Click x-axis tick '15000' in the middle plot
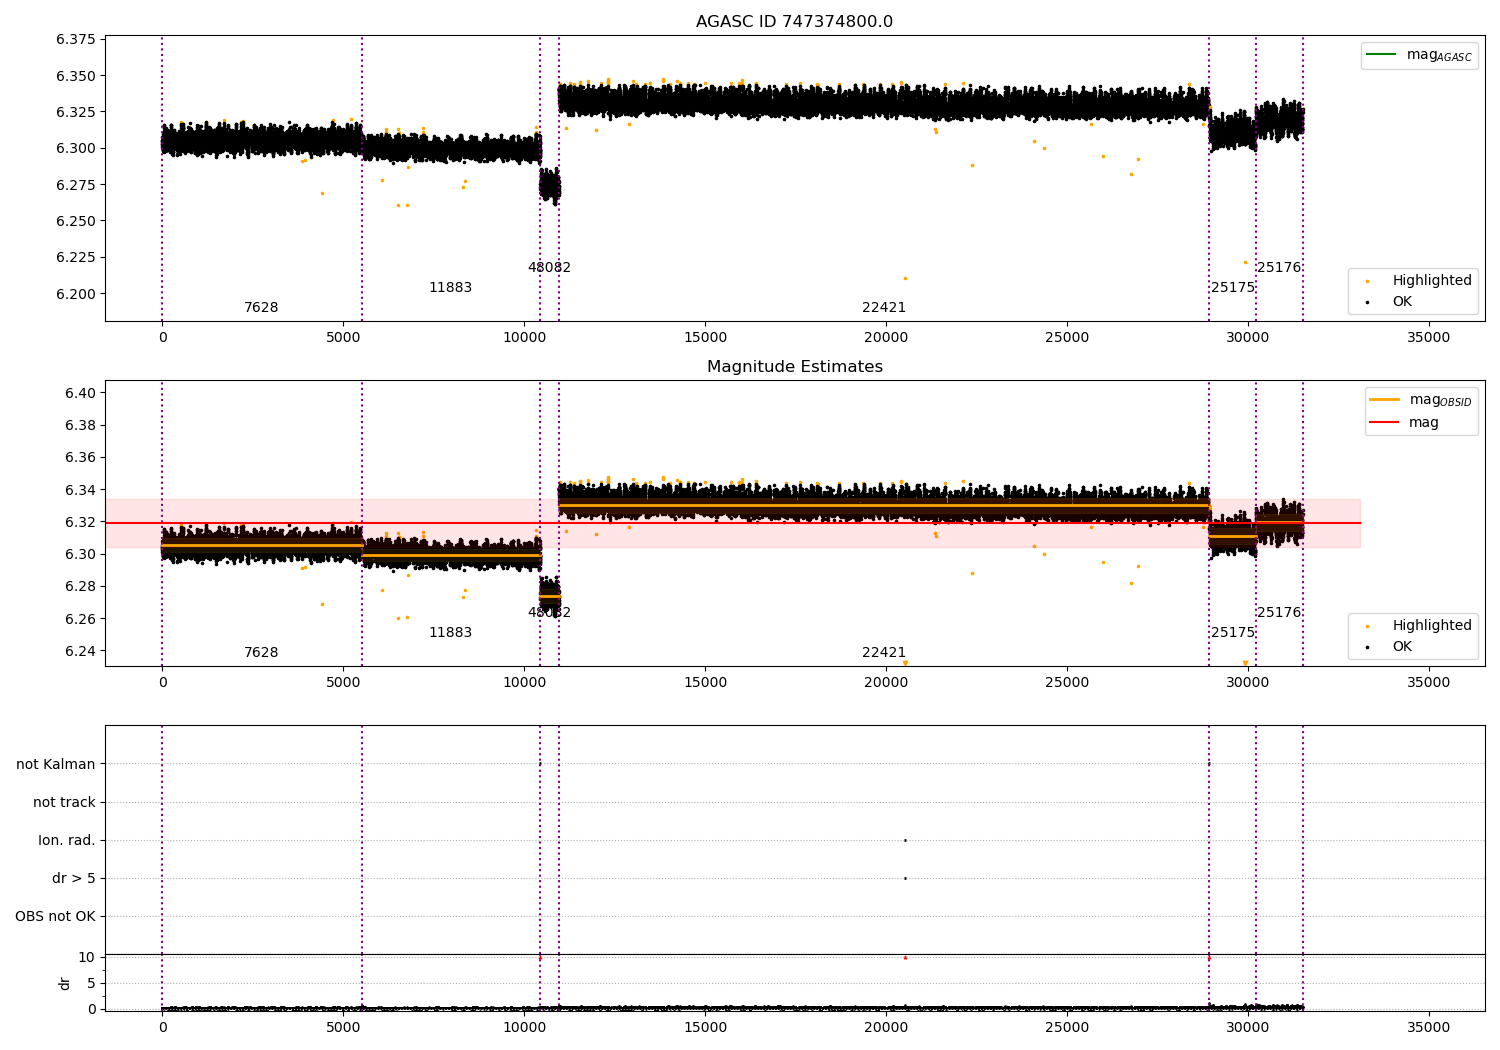Image resolution: width=1500 pixels, height=1050 pixels. 705,683
